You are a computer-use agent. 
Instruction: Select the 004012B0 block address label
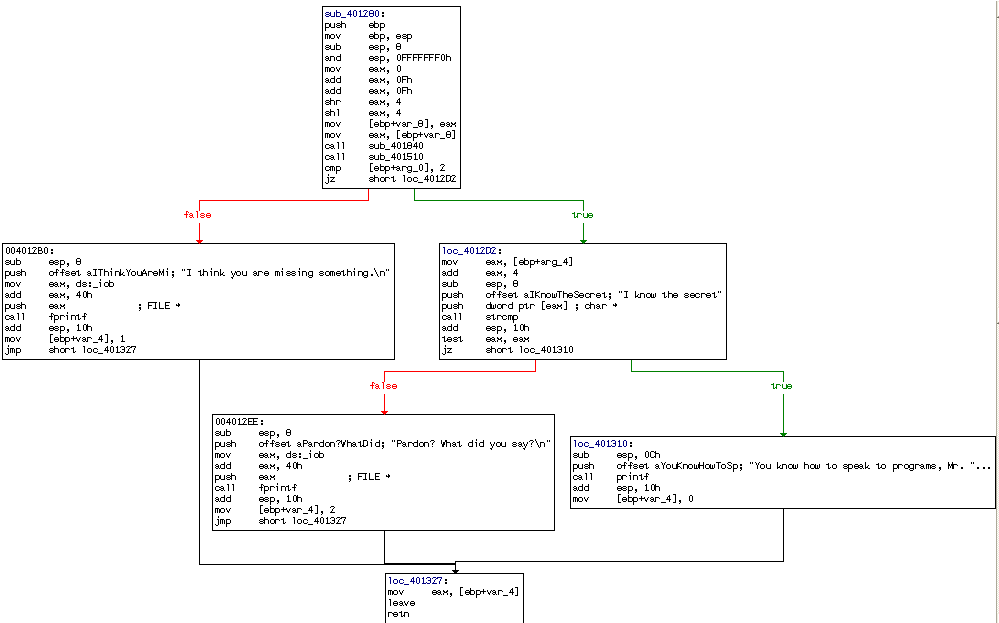tap(29, 251)
